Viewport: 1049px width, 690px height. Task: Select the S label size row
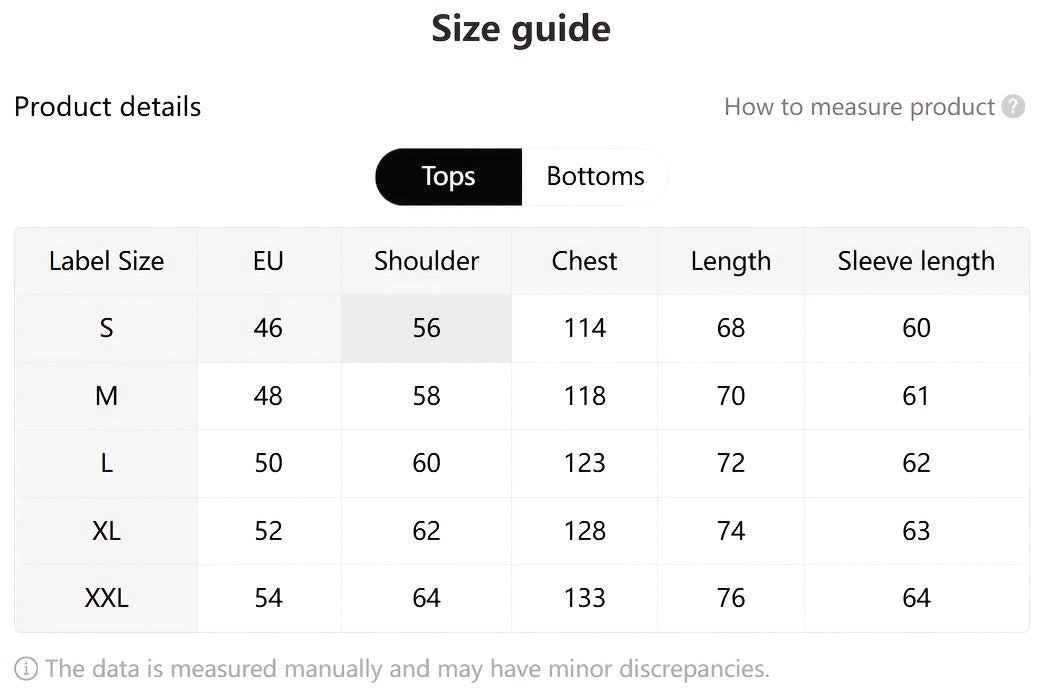pyautogui.click(x=106, y=328)
